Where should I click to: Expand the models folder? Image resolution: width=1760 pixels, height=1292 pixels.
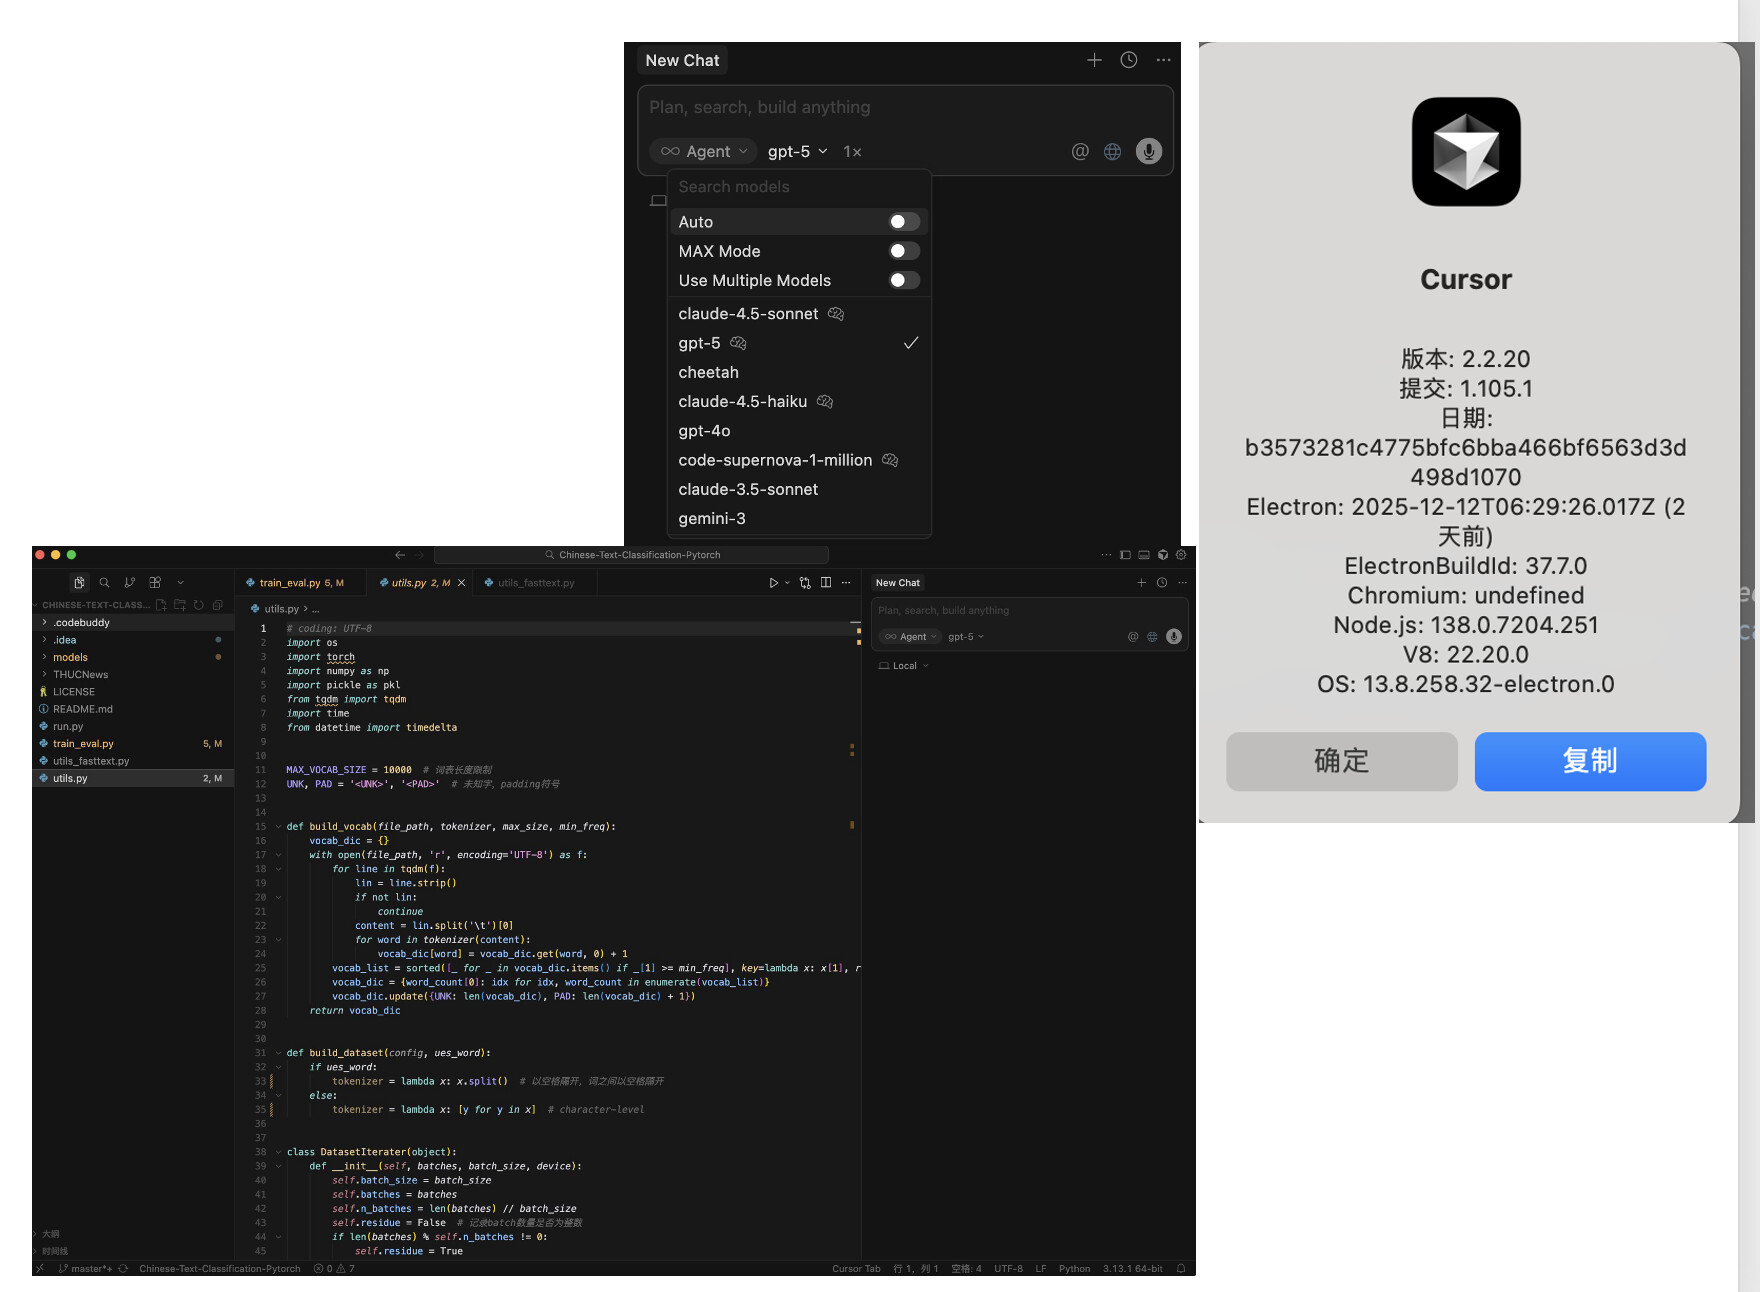tap(132, 657)
